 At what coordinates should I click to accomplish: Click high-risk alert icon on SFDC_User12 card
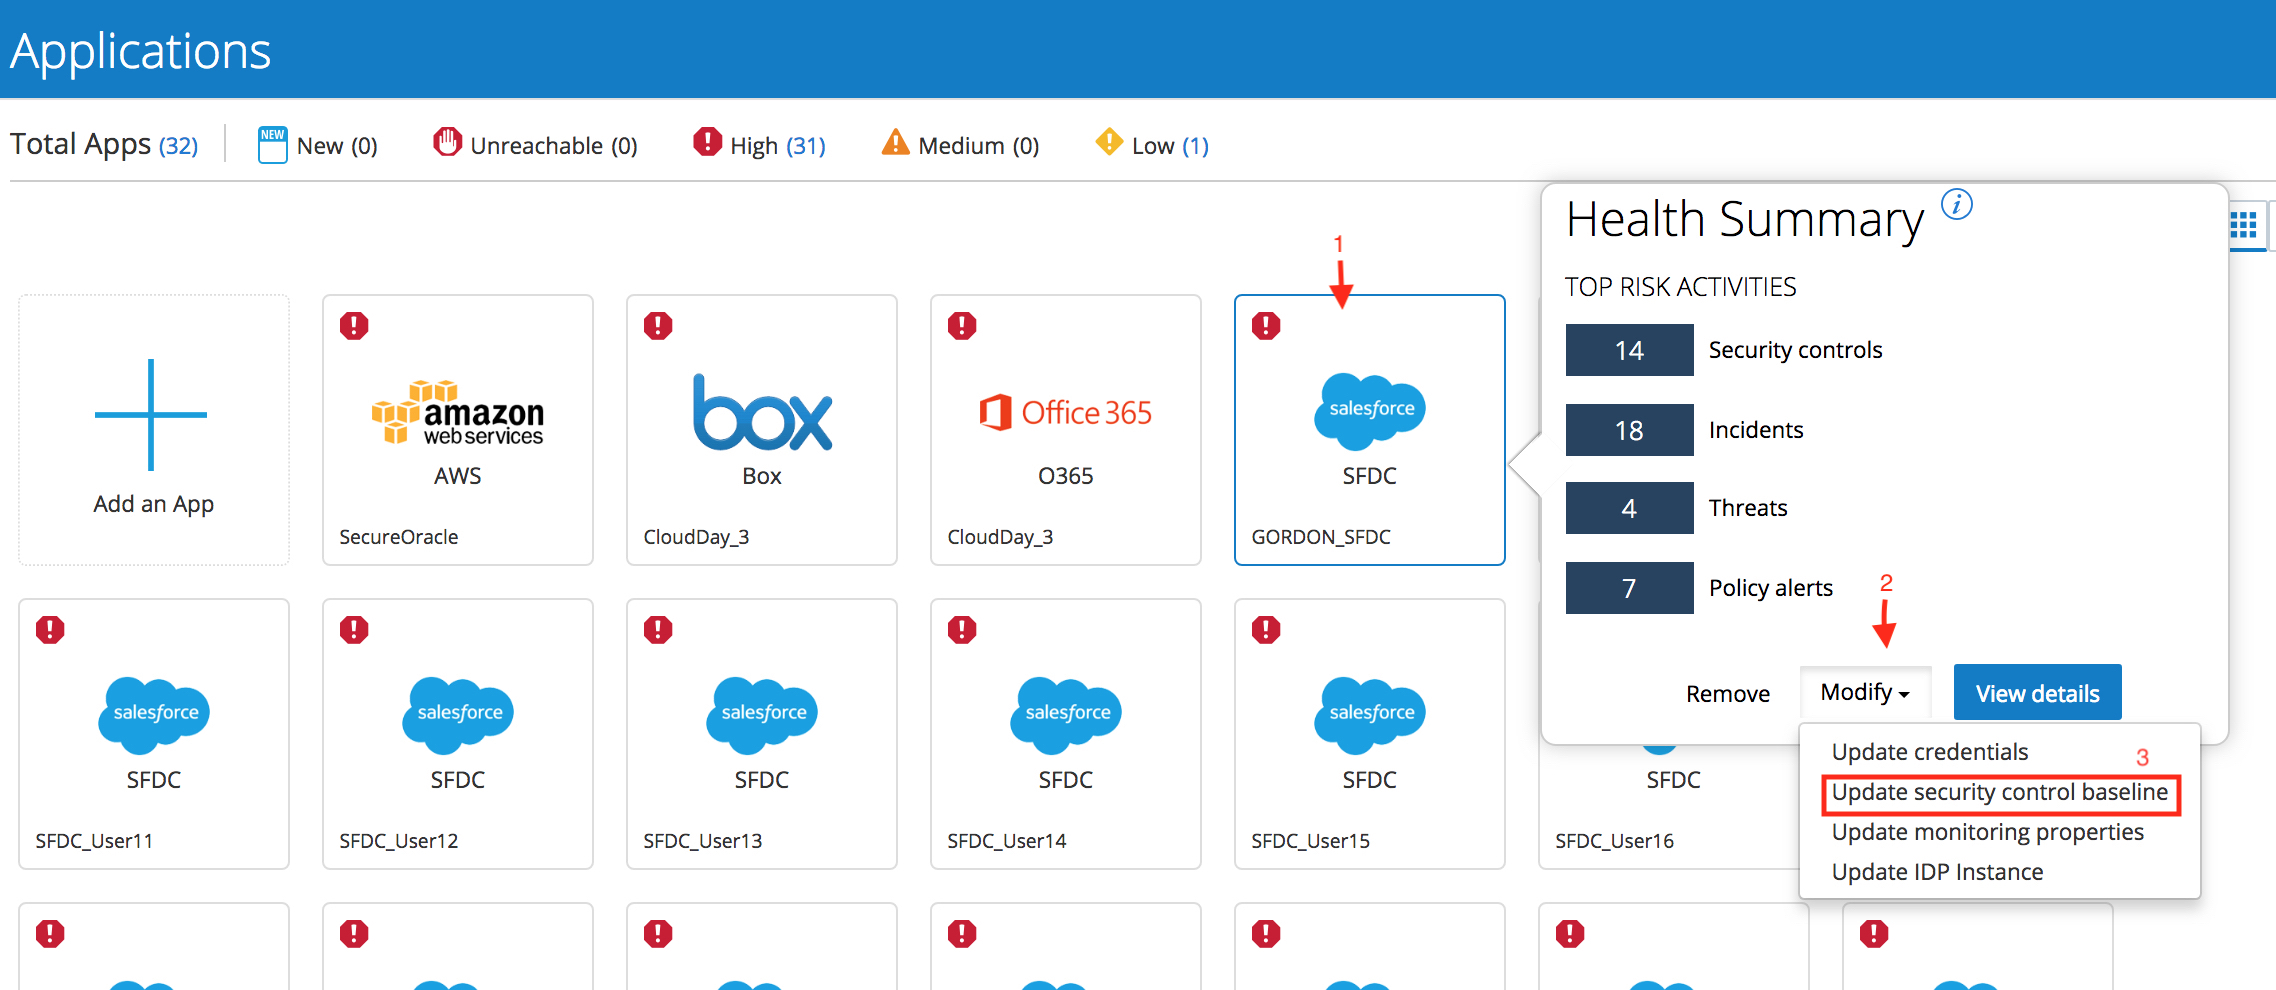(354, 629)
